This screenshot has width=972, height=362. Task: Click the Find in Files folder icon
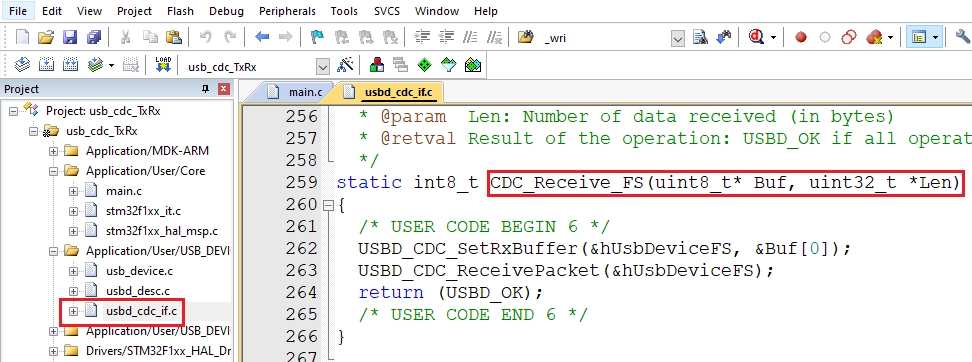526,37
